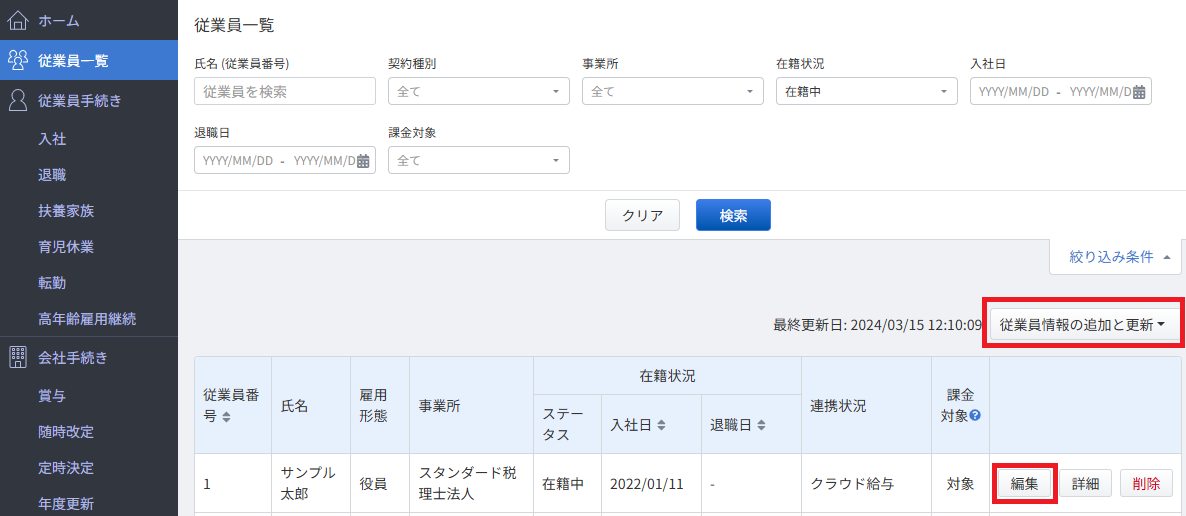This screenshot has height=516, width=1186.
Task: Open the 入社日 calendar icon
Action: pos(1139,92)
